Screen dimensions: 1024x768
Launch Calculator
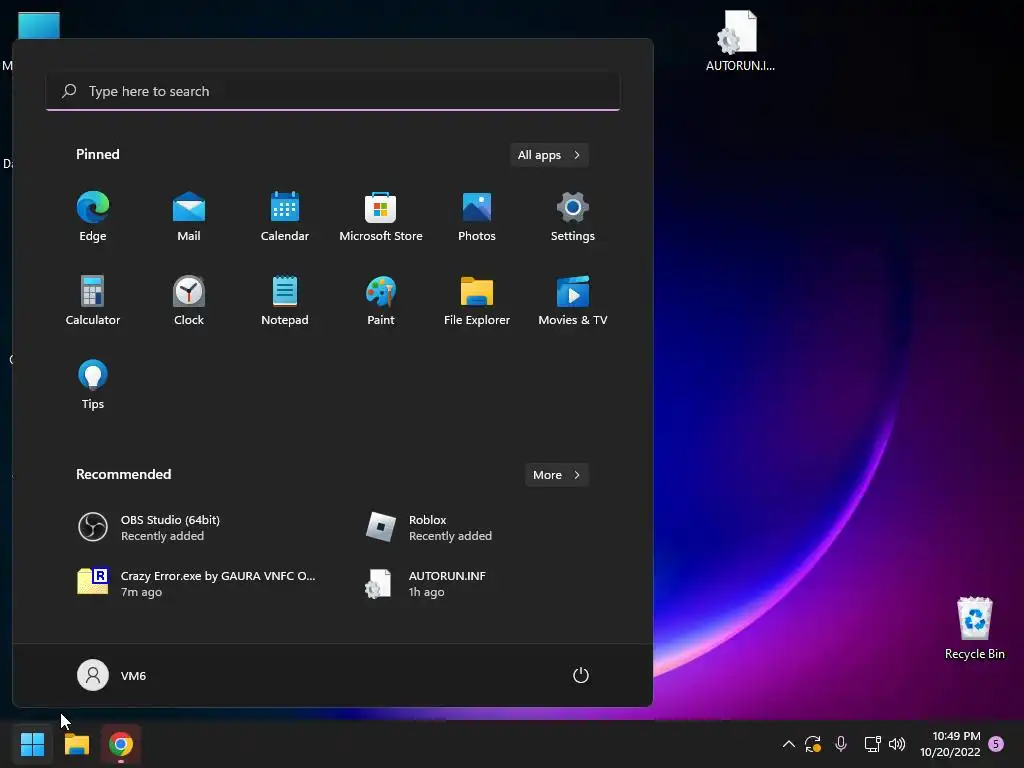[x=93, y=300]
